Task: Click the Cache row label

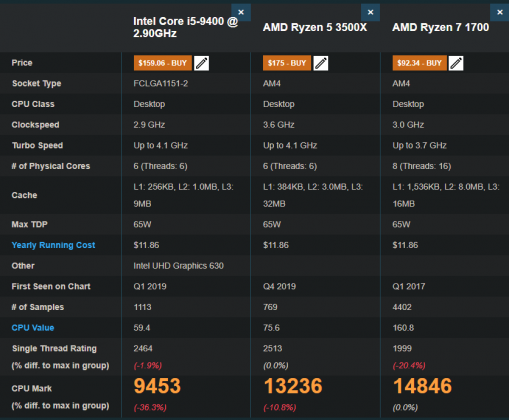Action: pyautogui.click(x=24, y=195)
